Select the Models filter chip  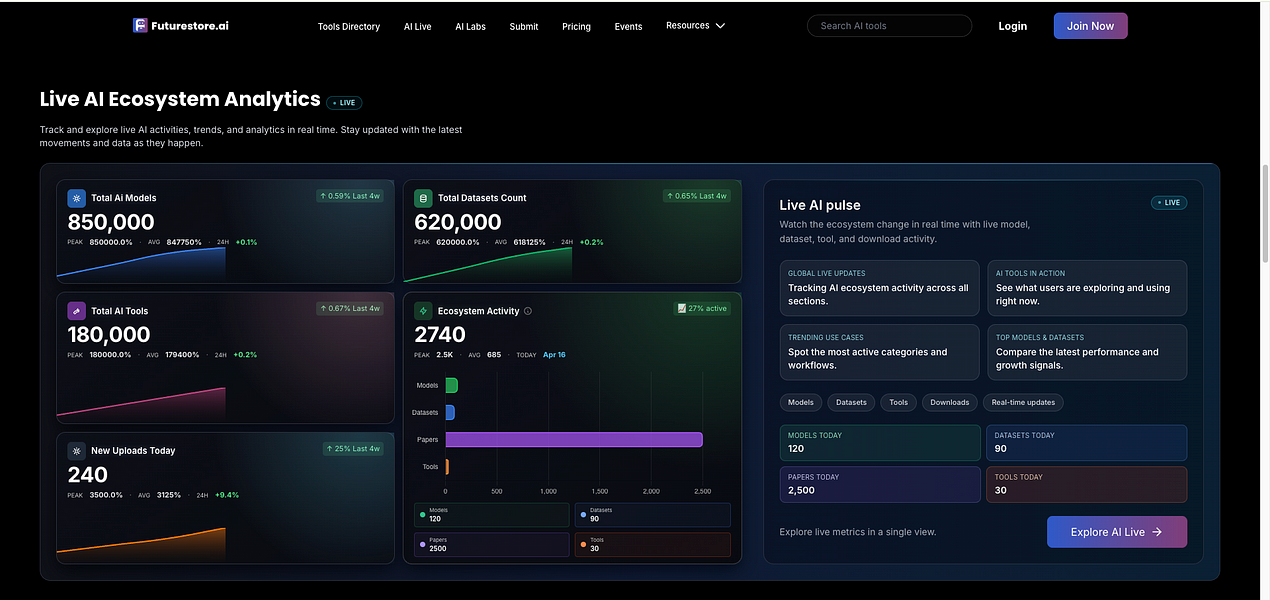coord(801,402)
